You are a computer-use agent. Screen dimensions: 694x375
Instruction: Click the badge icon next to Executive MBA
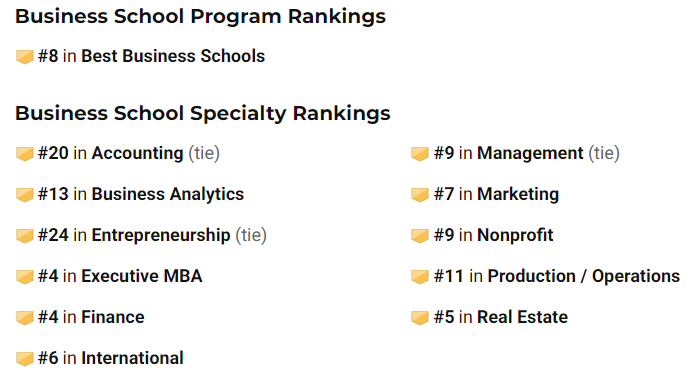coord(25,277)
